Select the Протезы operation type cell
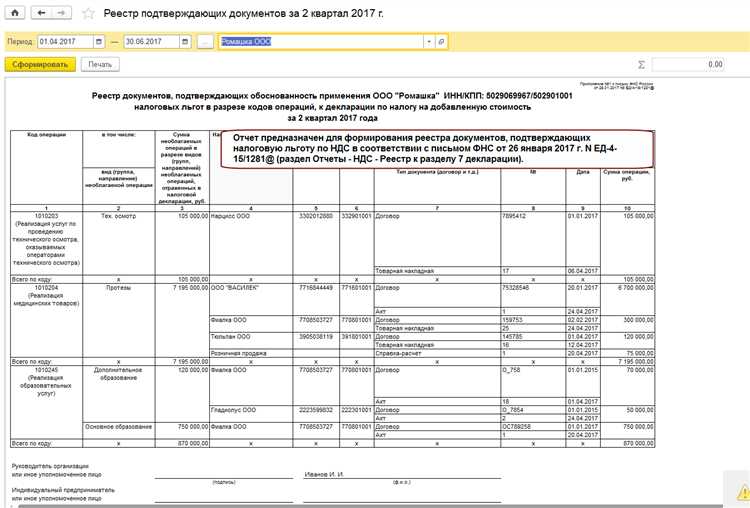The image size is (750, 508). [x=119, y=320]
